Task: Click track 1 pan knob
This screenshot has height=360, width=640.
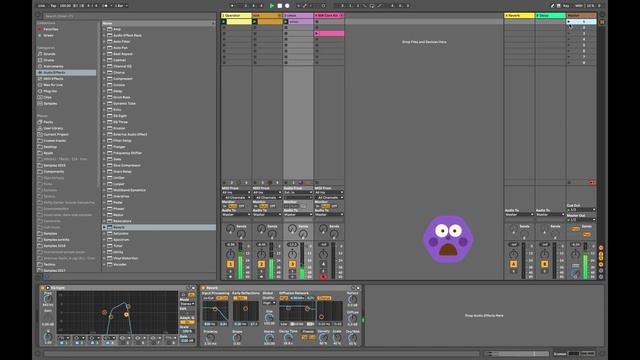Action: 230,254
